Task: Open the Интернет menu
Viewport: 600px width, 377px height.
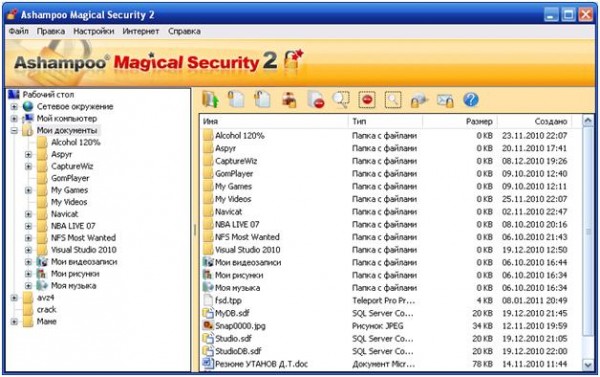Action: (x=141, y=31)
